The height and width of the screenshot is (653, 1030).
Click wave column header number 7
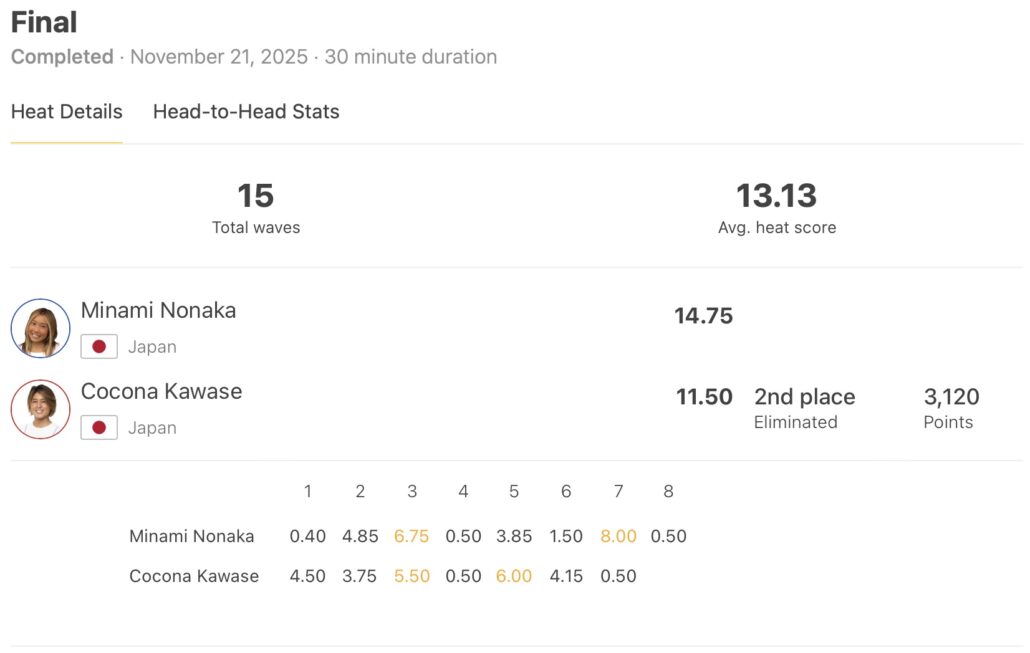(618, 491)
